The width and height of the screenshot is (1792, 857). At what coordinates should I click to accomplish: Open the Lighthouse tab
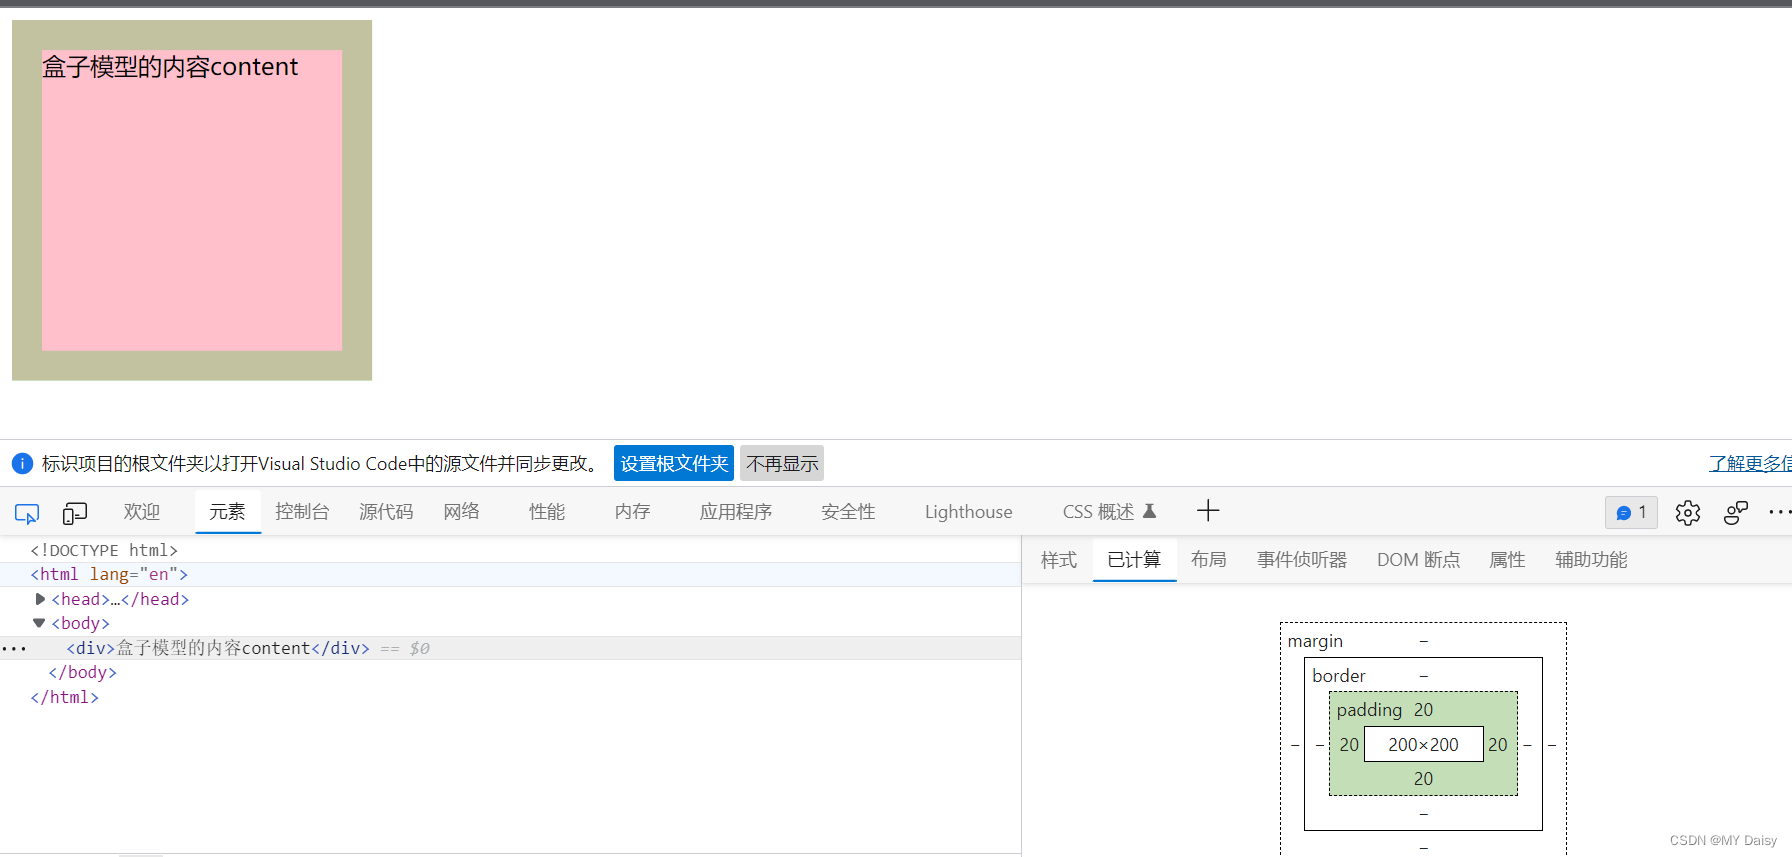point(968,512)
